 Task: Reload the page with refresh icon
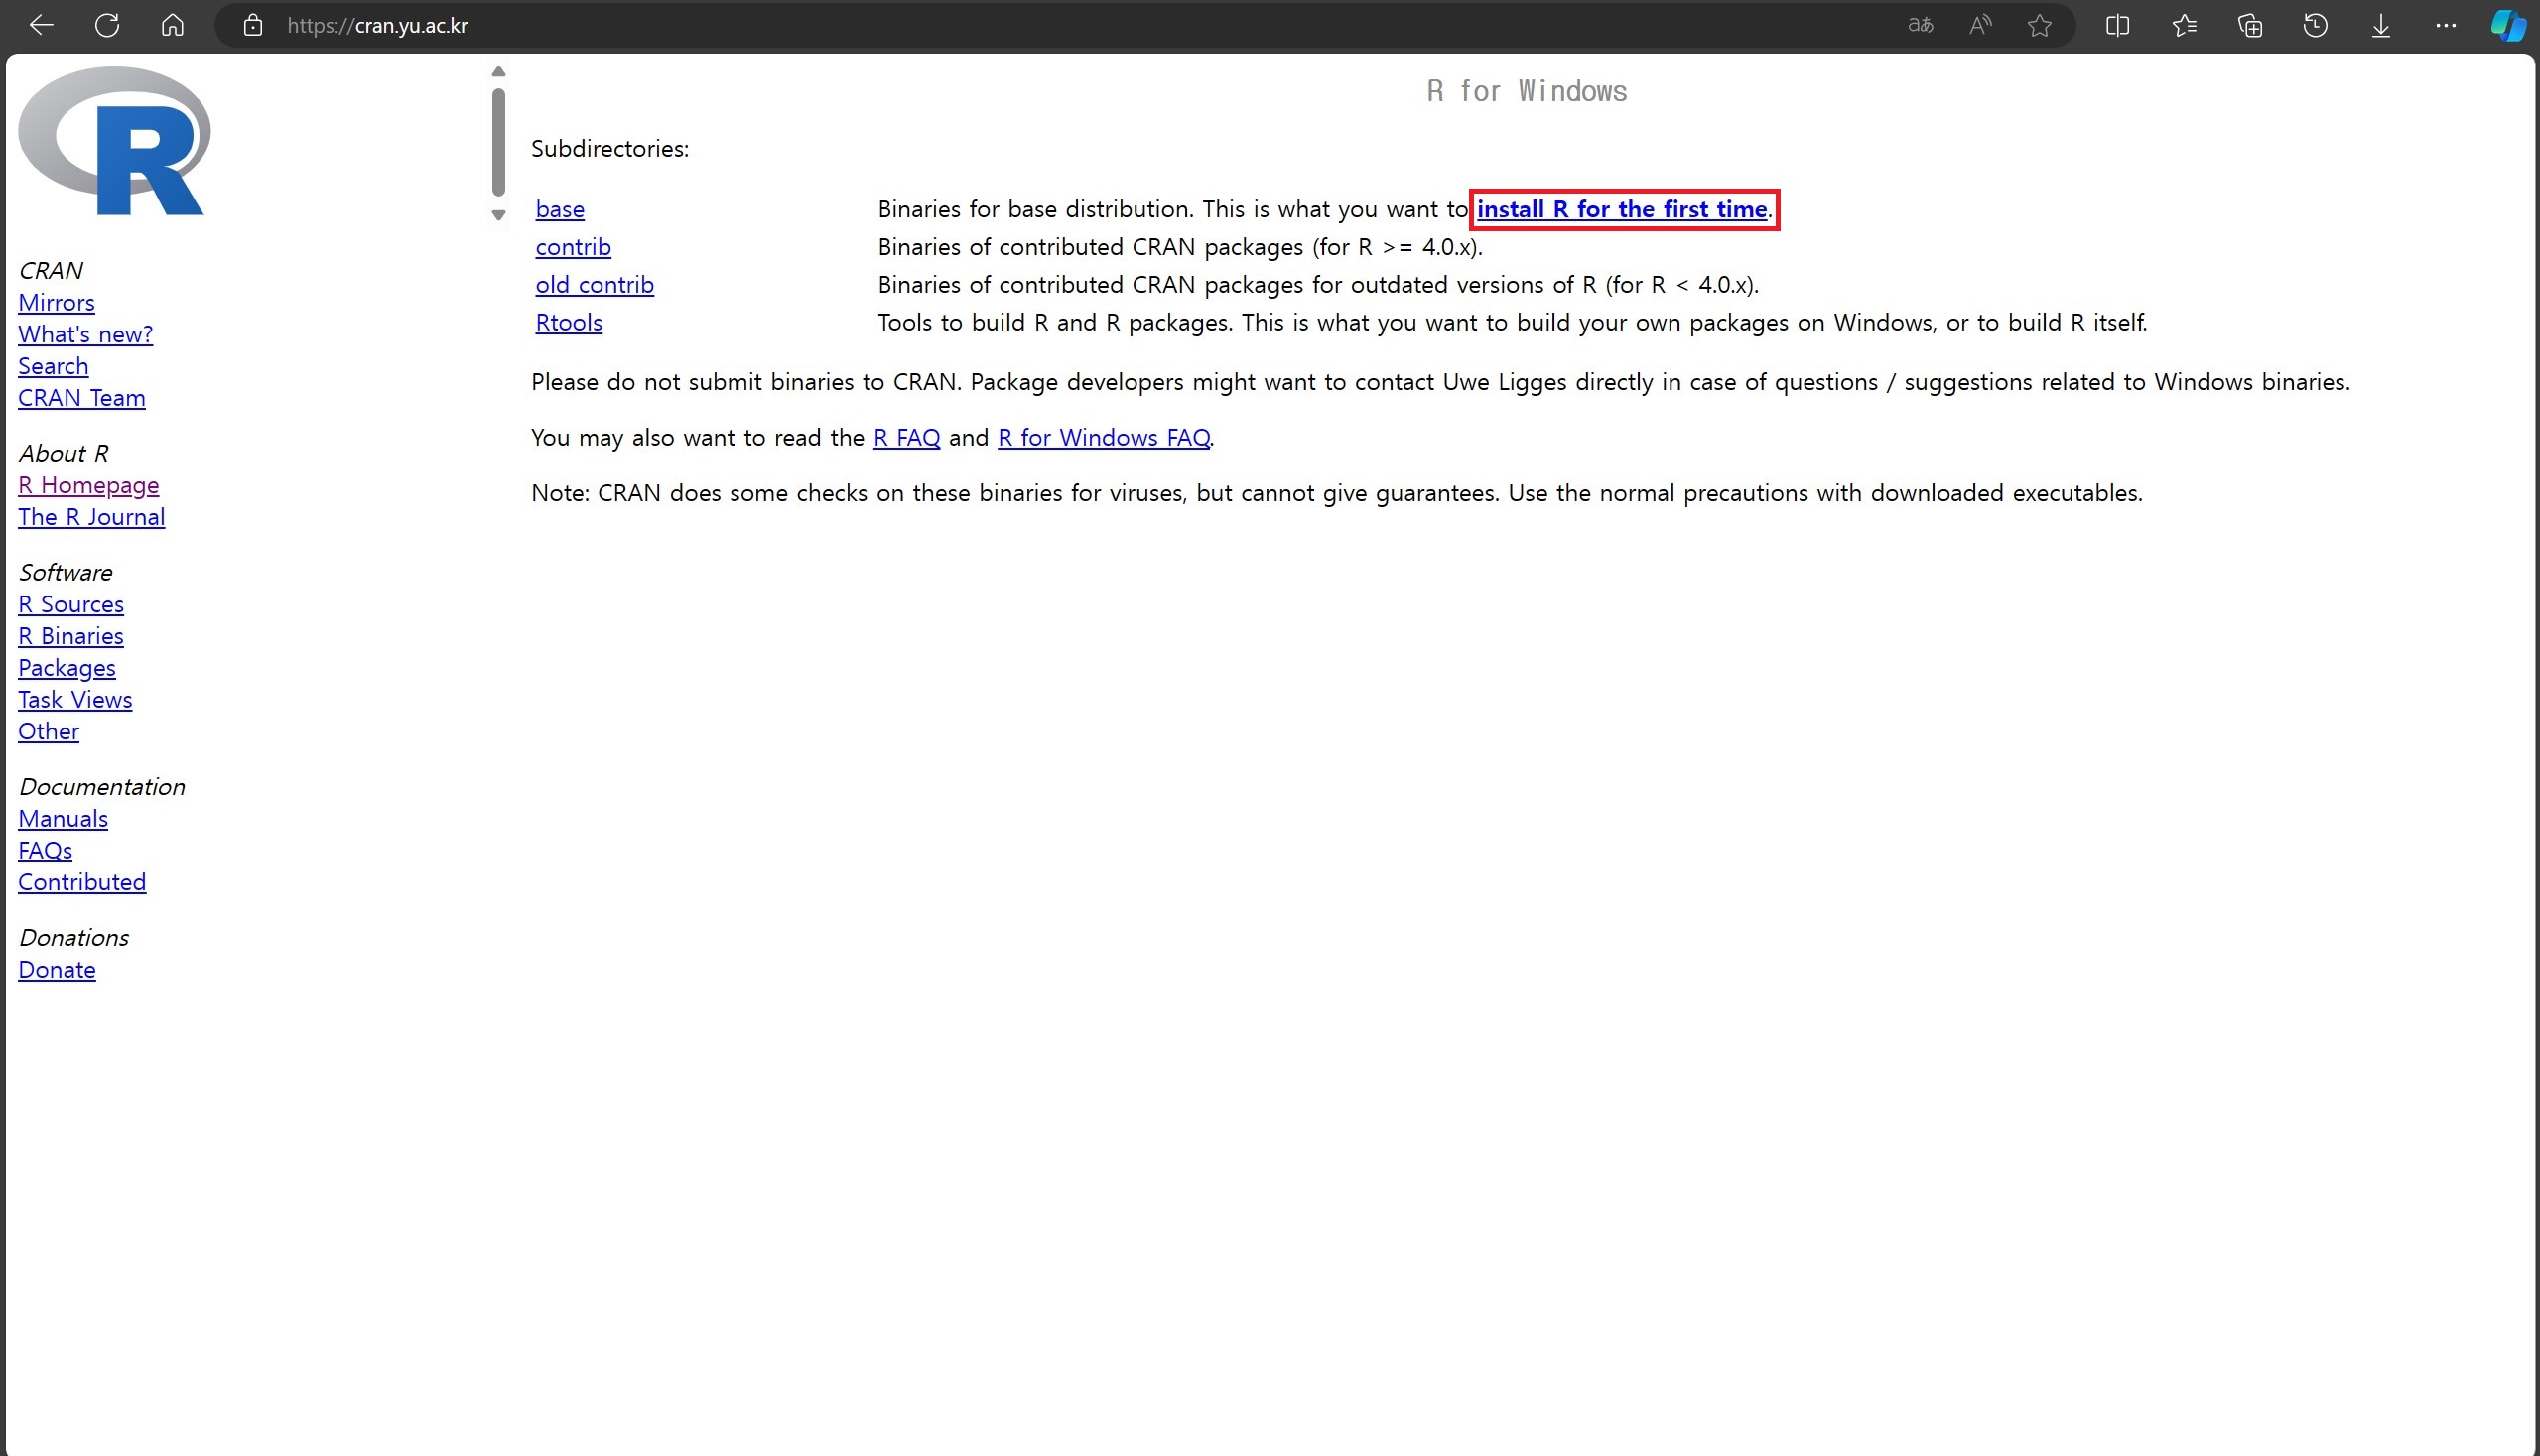pos(107,25)
